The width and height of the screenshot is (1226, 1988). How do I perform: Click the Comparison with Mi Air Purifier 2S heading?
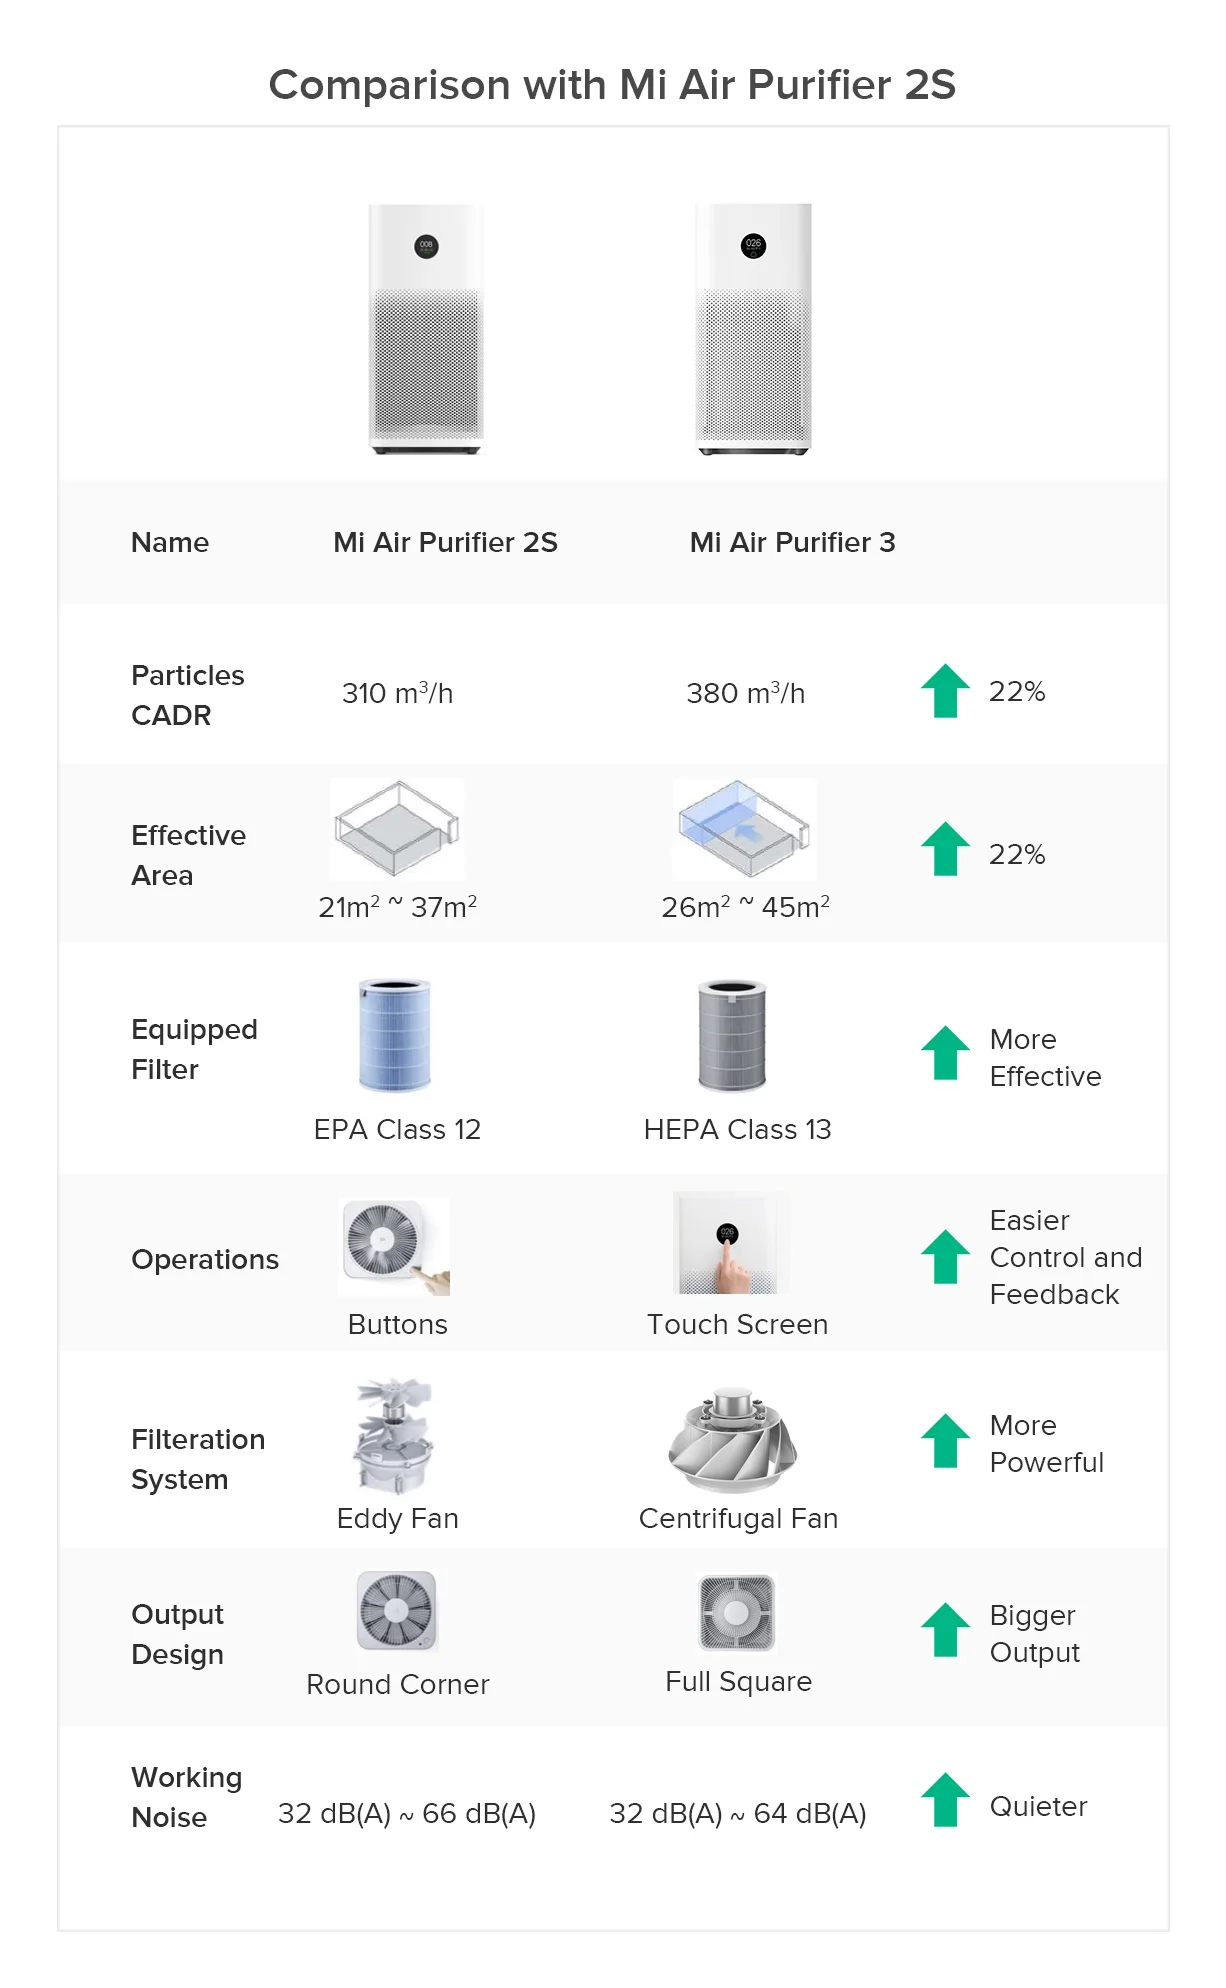612,84
